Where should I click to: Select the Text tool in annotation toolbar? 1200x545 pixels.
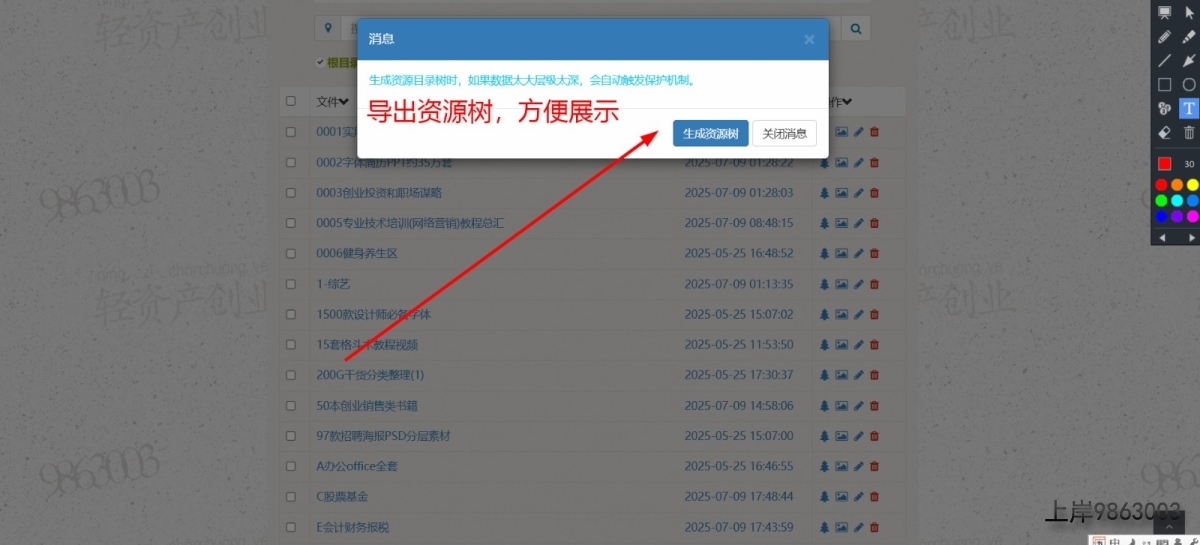1189,109
